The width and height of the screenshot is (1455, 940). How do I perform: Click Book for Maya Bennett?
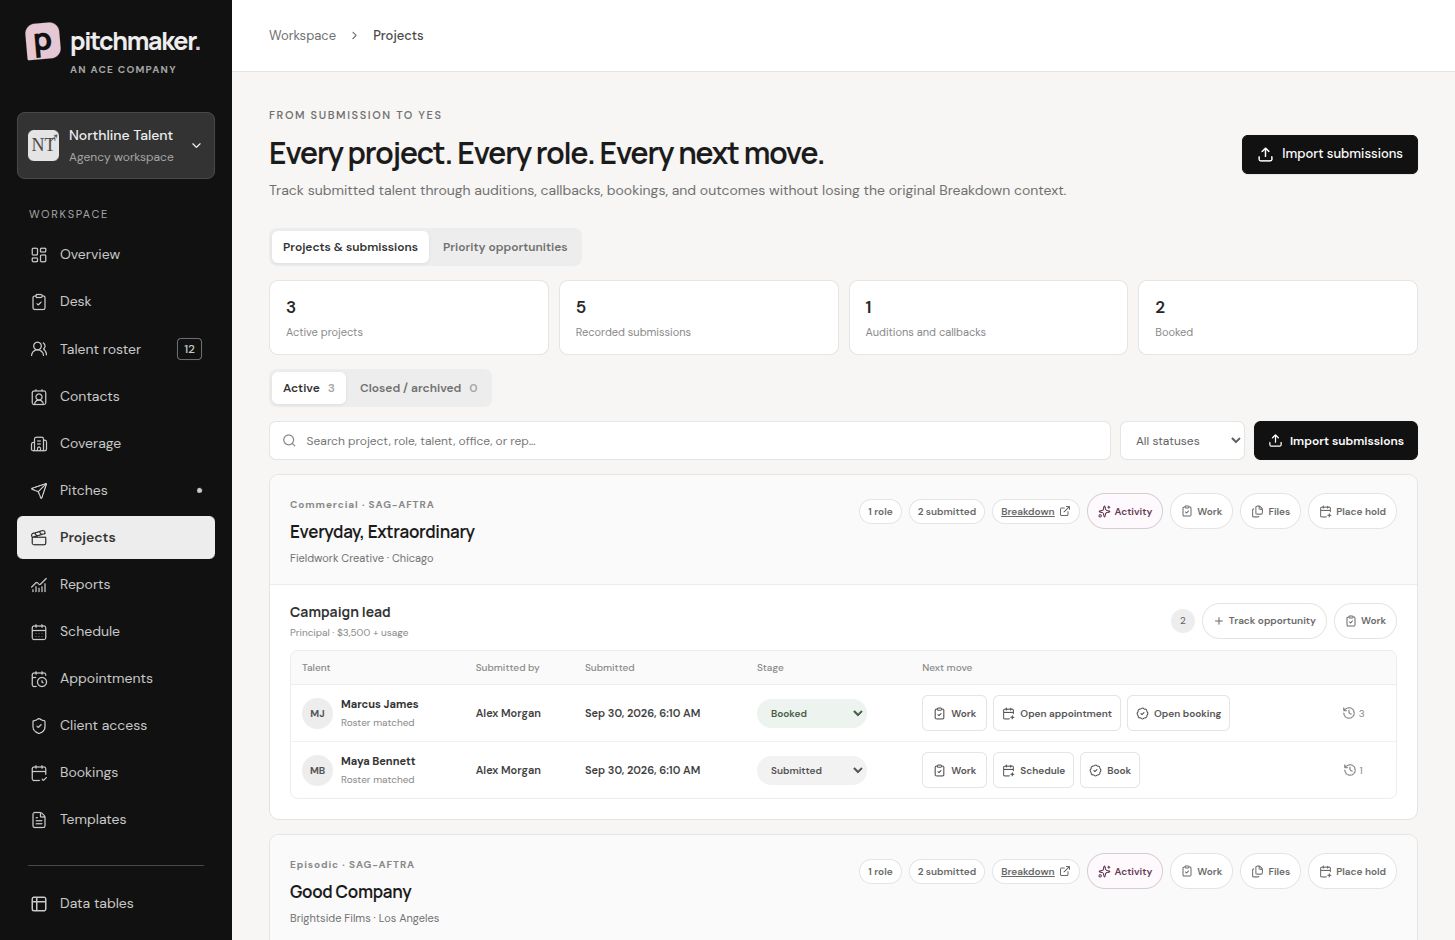point(1110,770)
